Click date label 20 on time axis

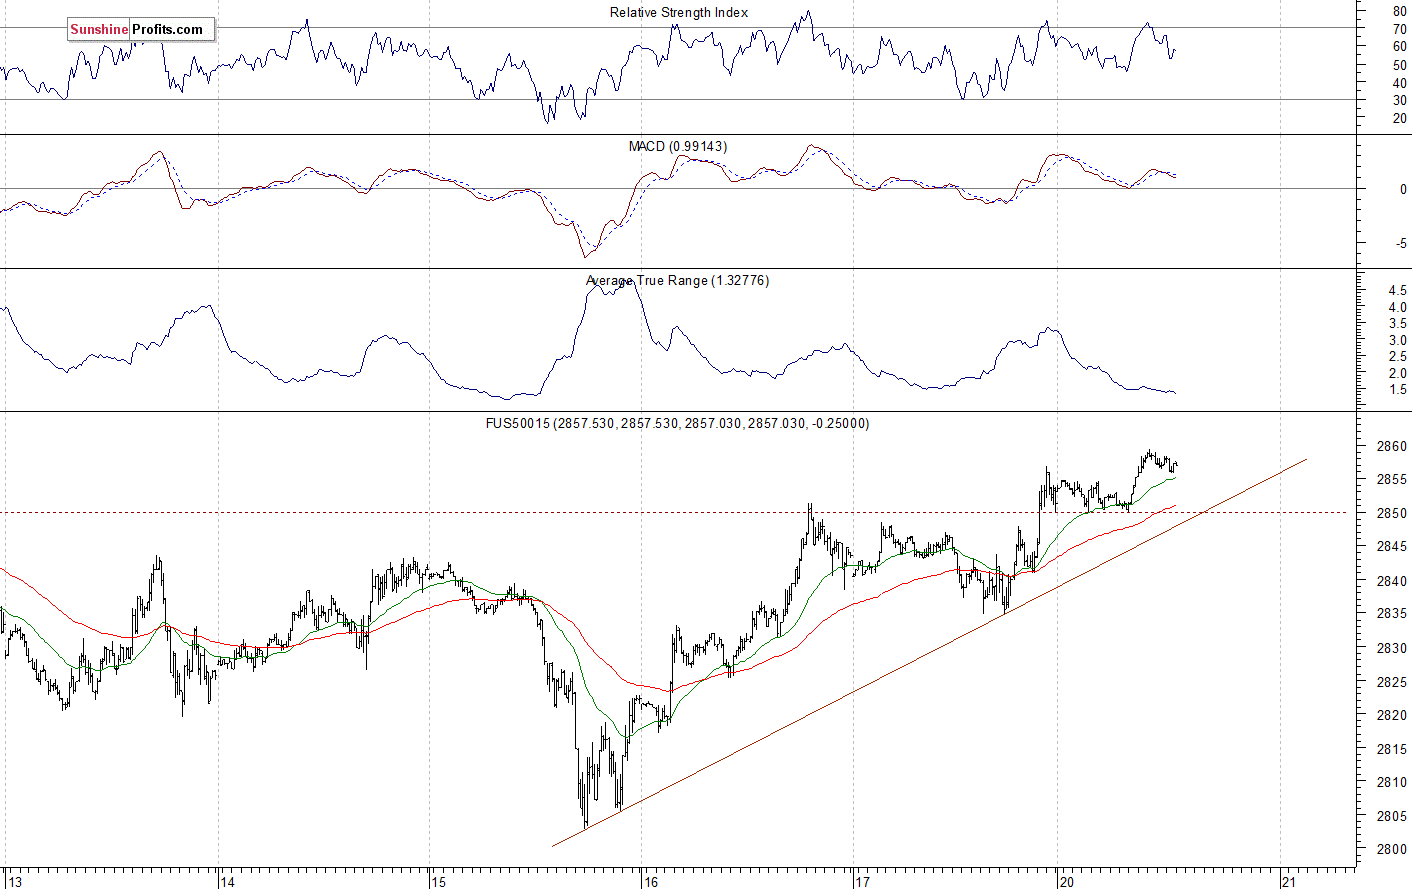1067,881
